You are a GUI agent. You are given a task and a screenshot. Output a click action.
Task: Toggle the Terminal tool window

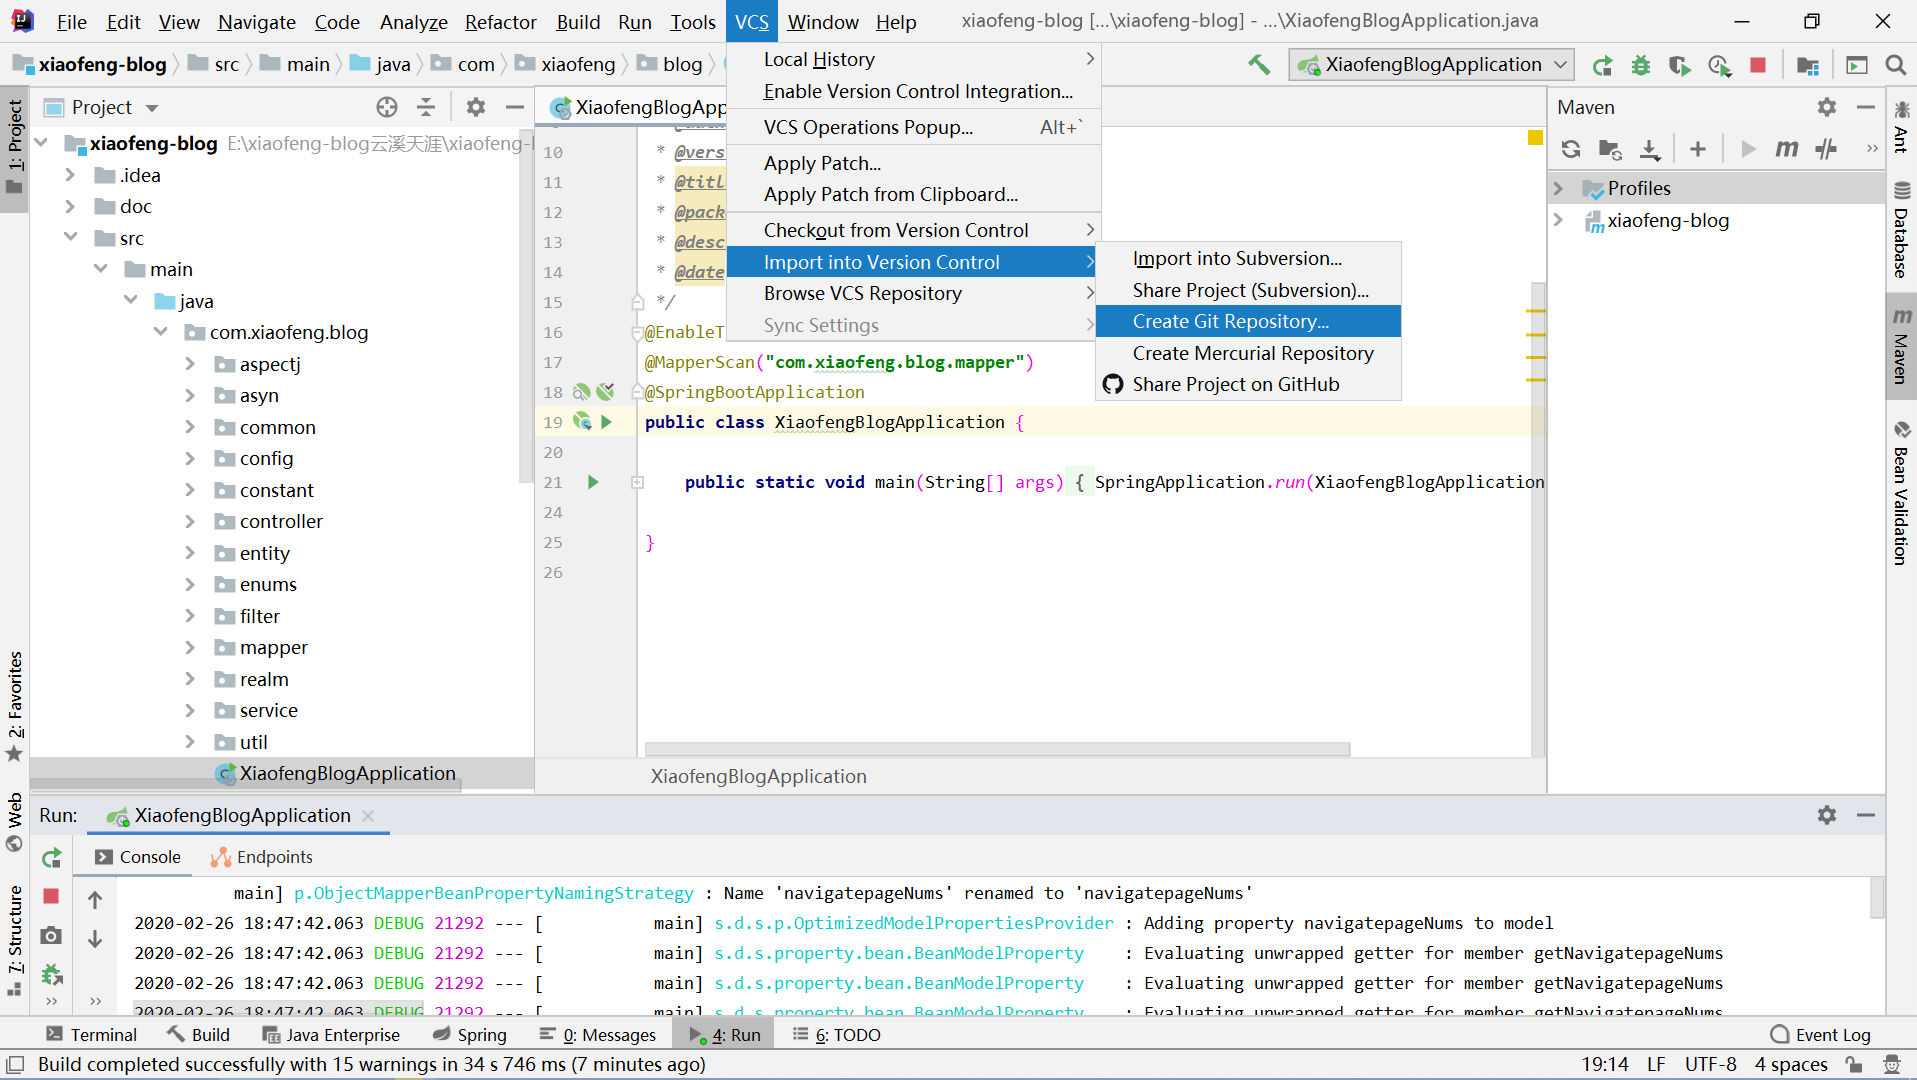pyautogui.click(x=91, y=1035)
